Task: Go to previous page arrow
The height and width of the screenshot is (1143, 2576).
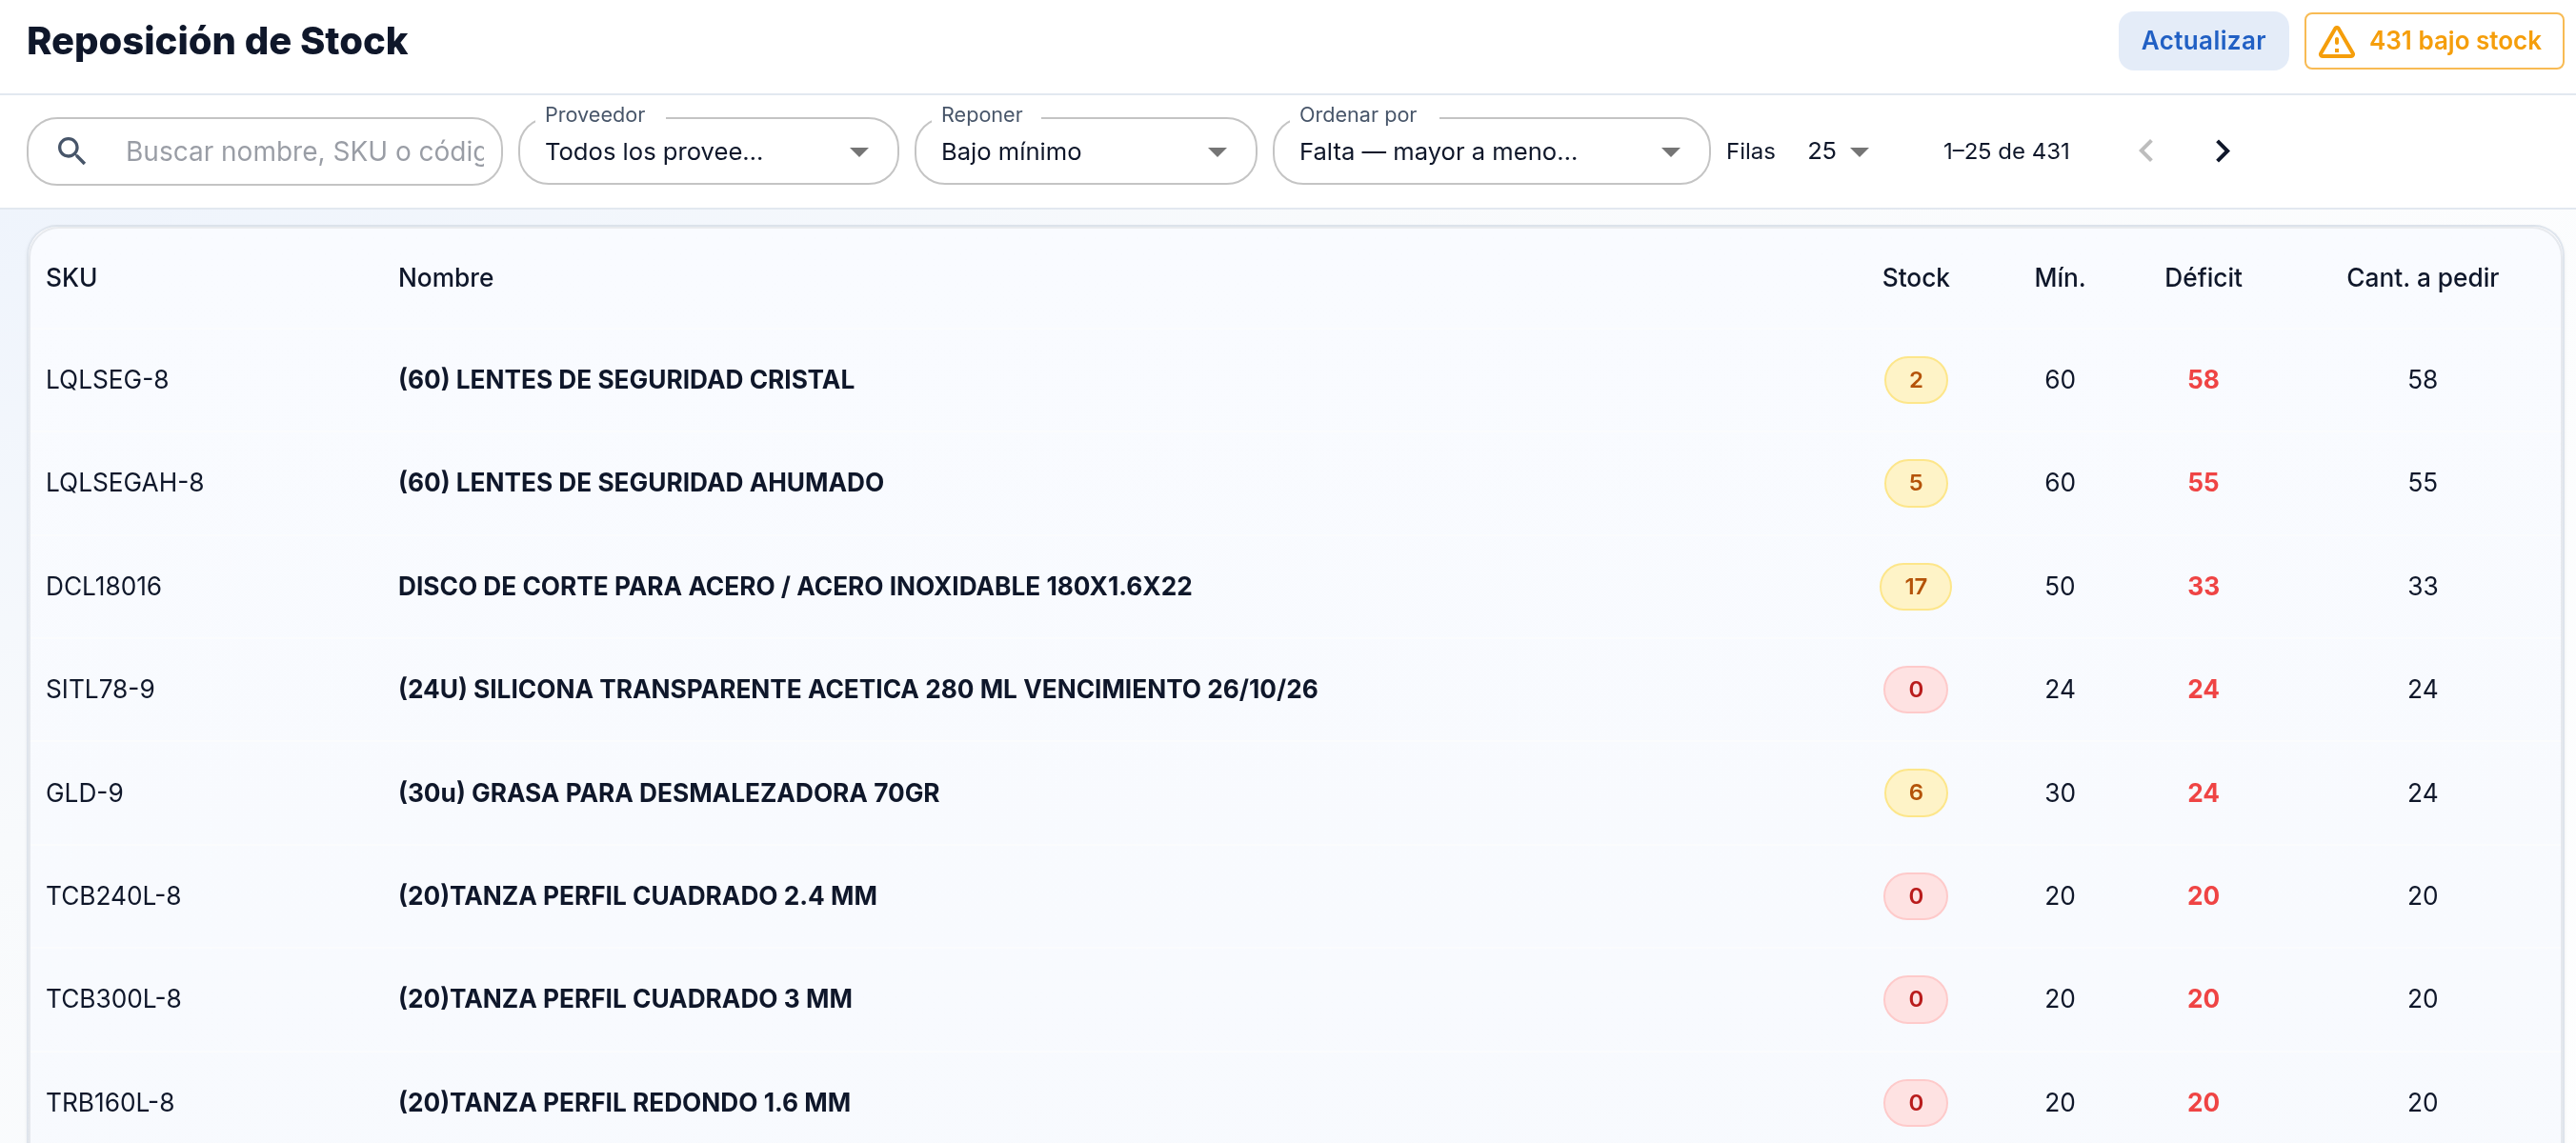Action: [x=2146, y=151]
